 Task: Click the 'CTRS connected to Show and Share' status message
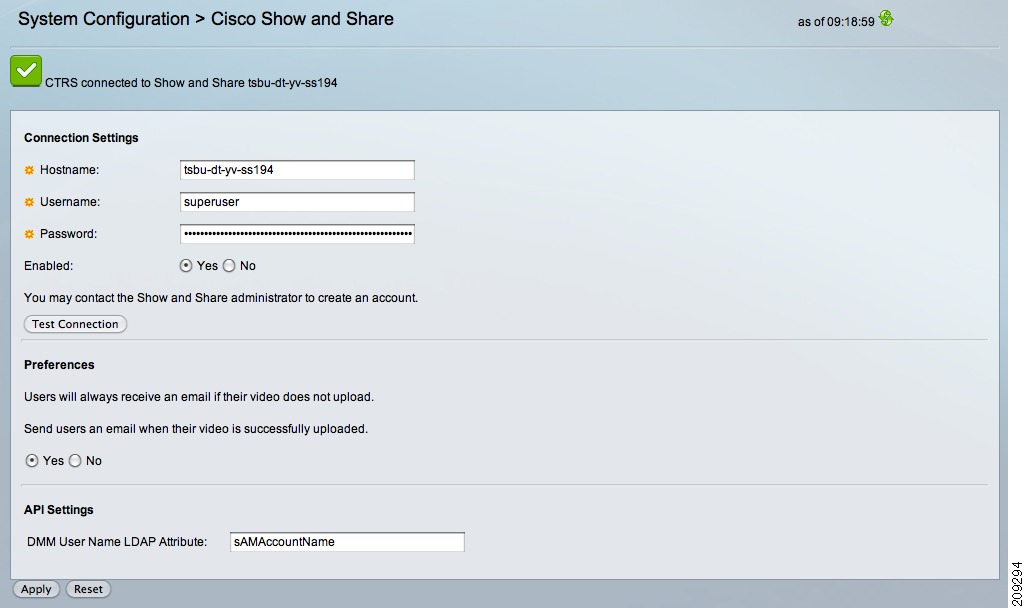pos(191,83)
